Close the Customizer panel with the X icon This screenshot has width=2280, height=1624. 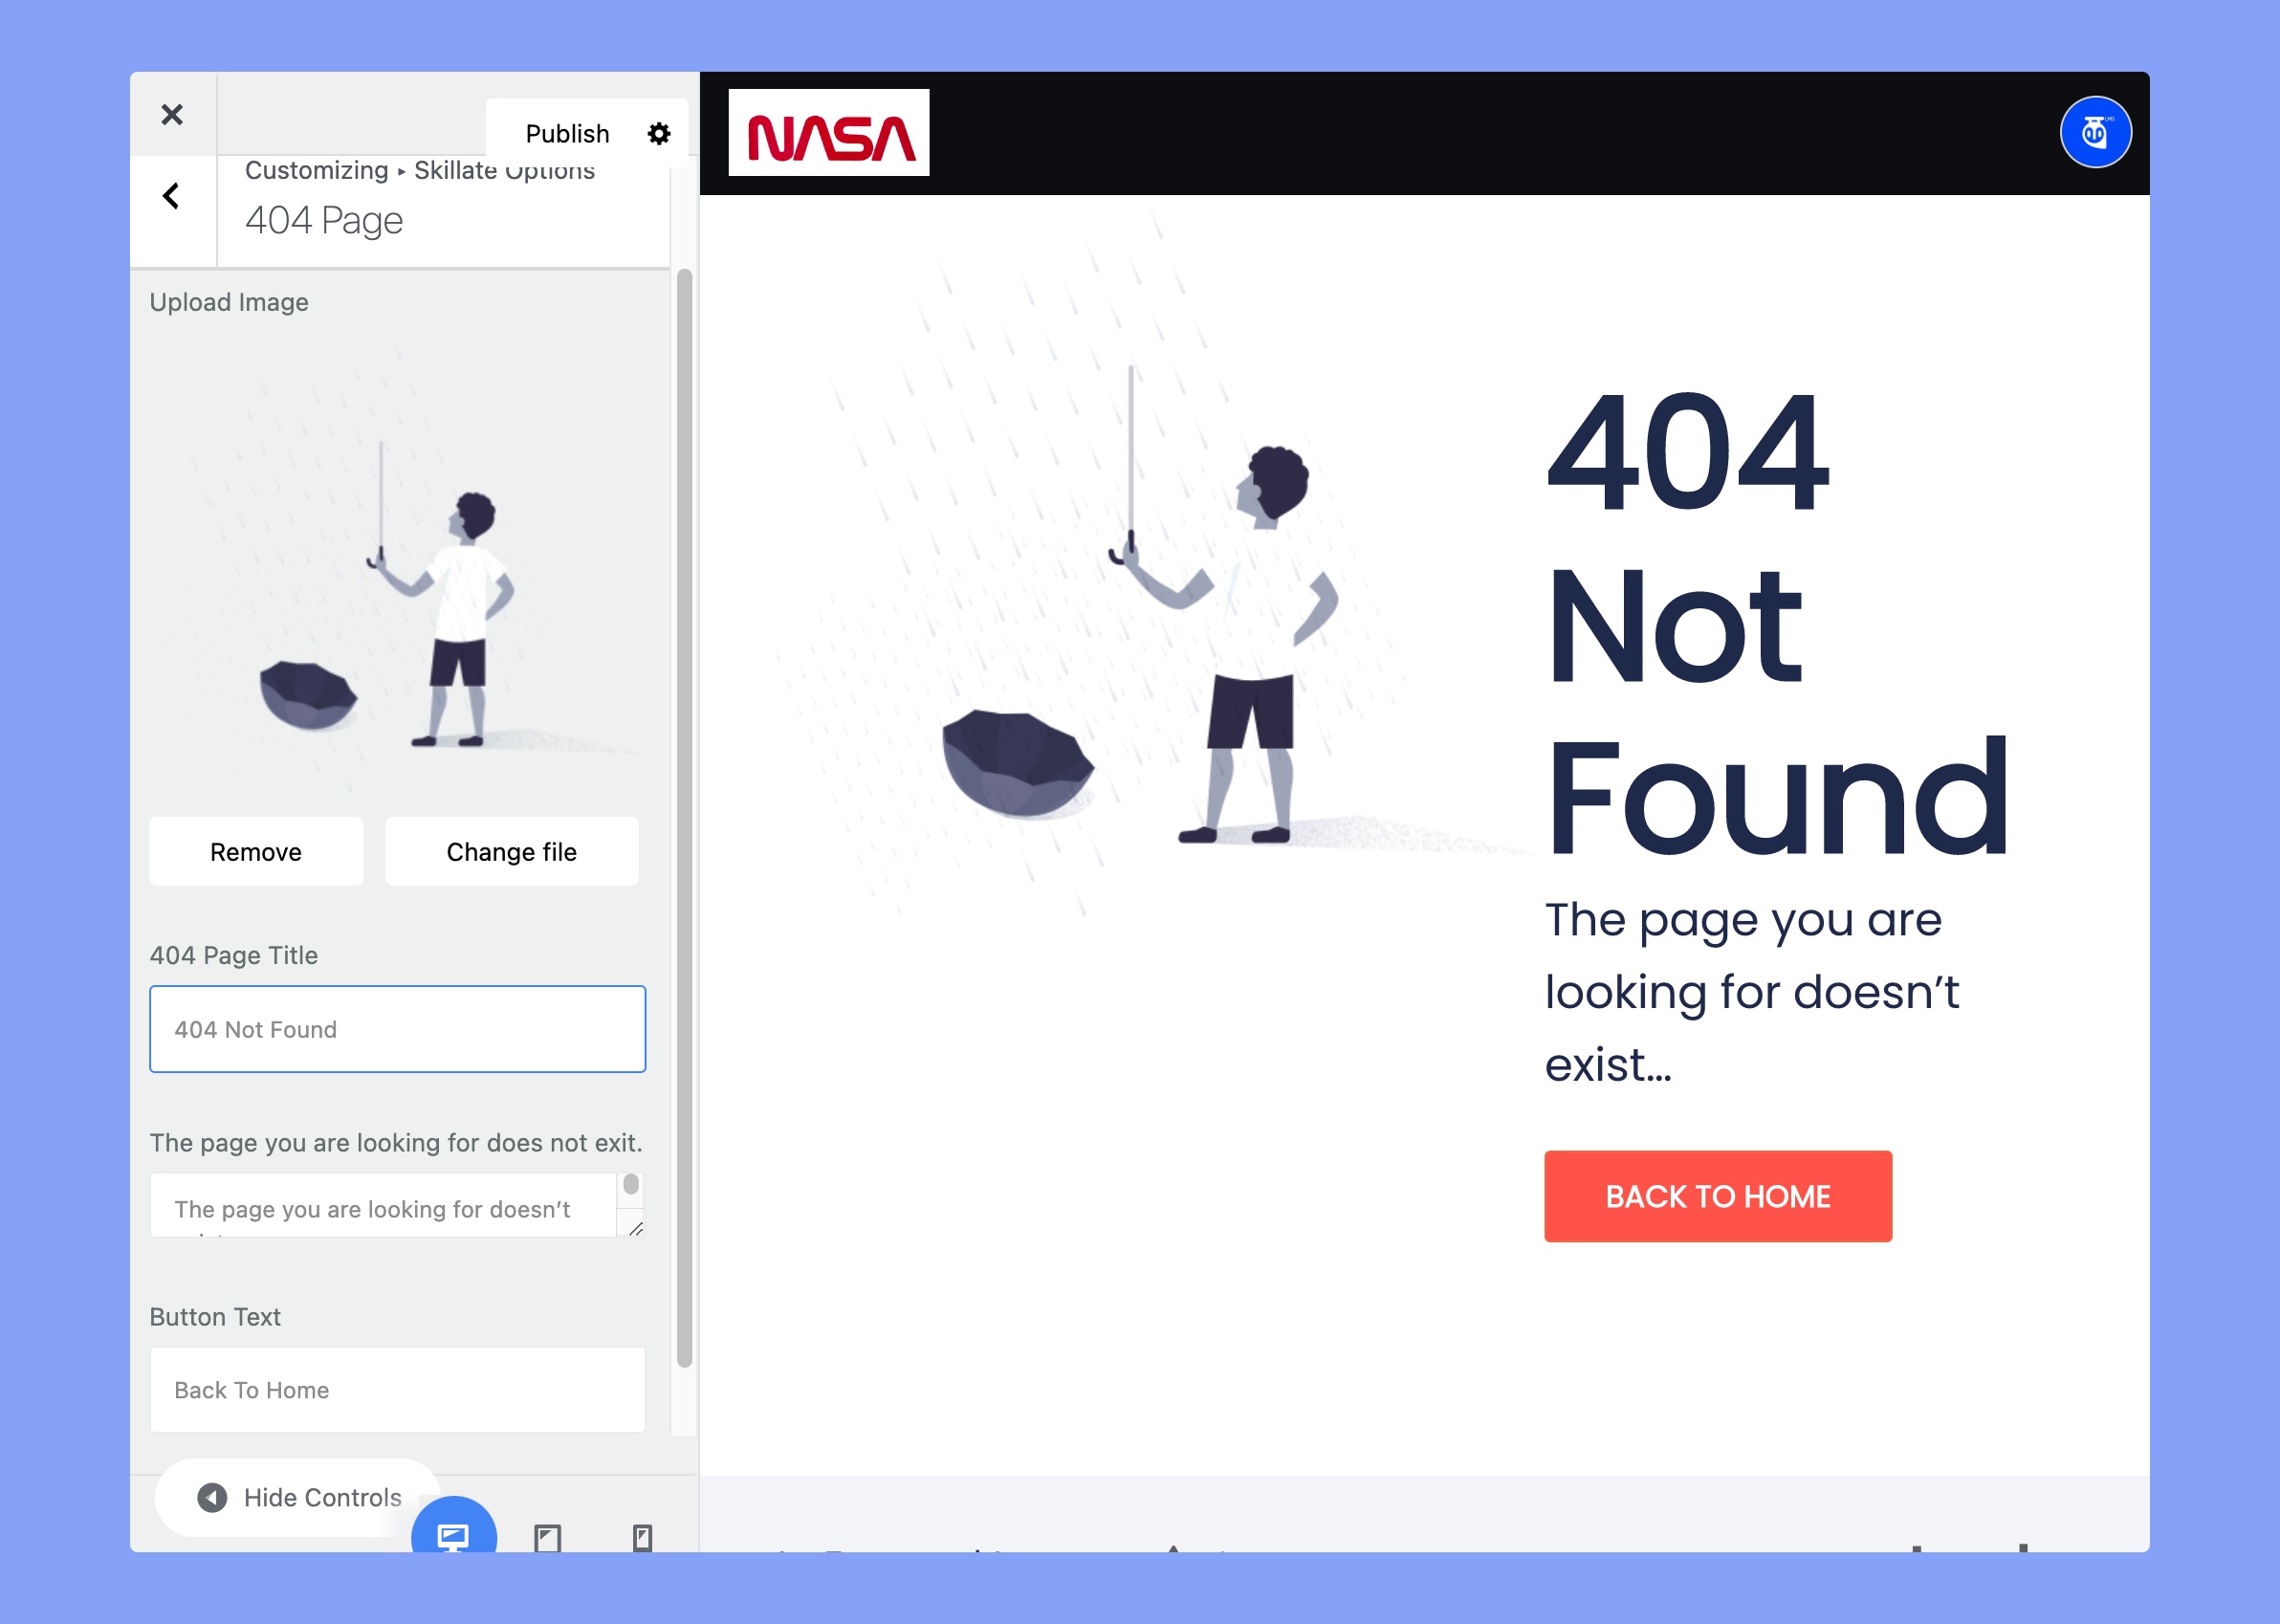click(172, 115)
